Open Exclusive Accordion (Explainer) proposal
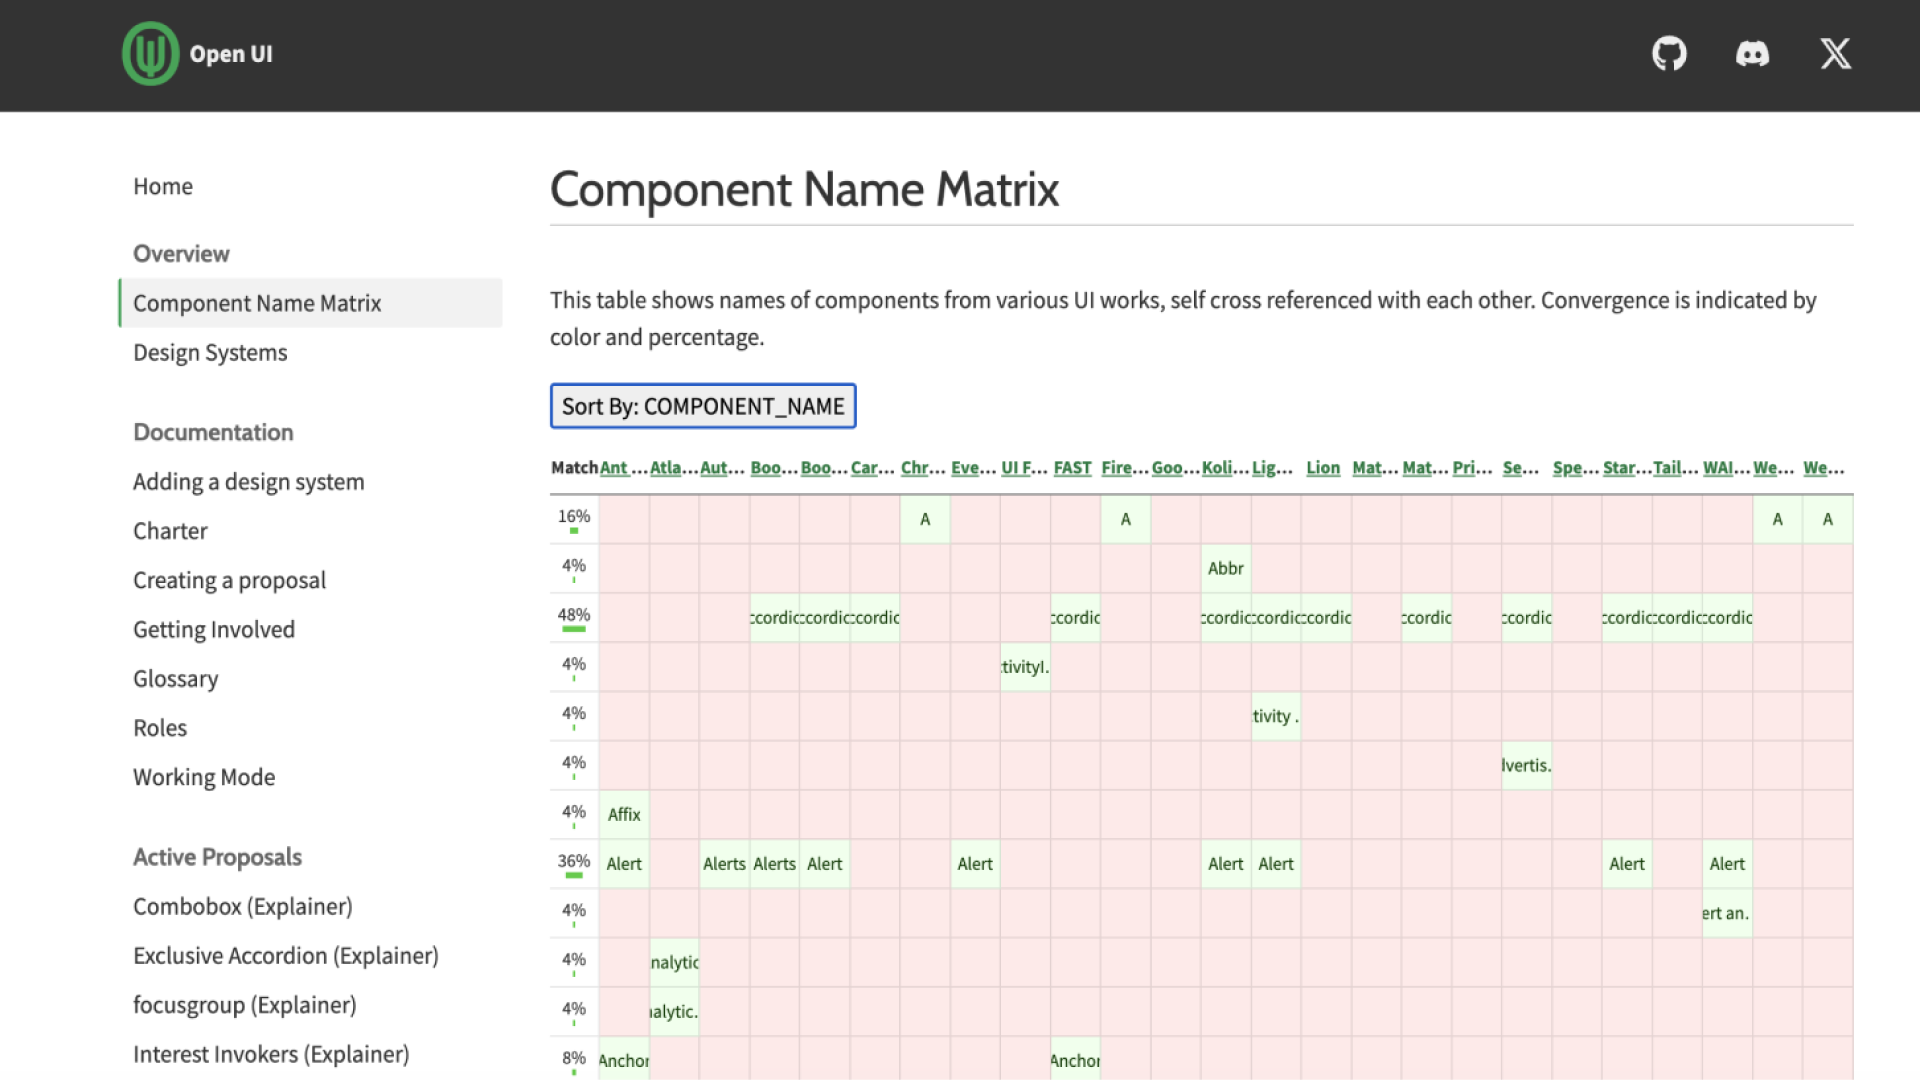This screenshot has width=1920, height=1080. 286,956
